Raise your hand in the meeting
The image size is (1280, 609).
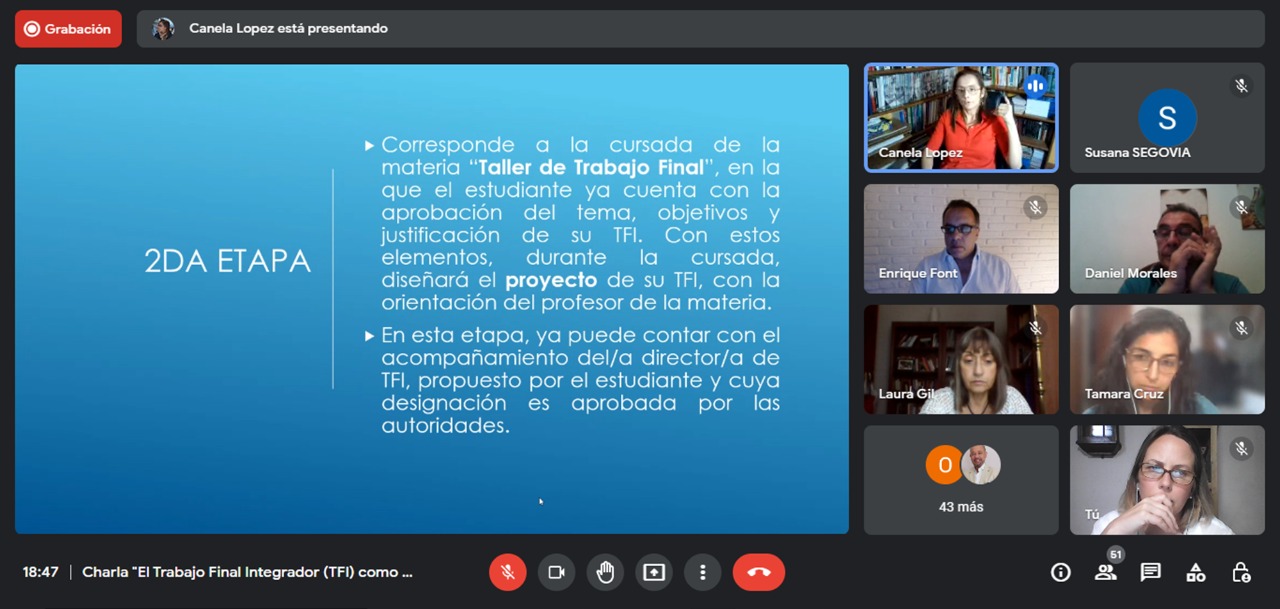tap(605, 572)
